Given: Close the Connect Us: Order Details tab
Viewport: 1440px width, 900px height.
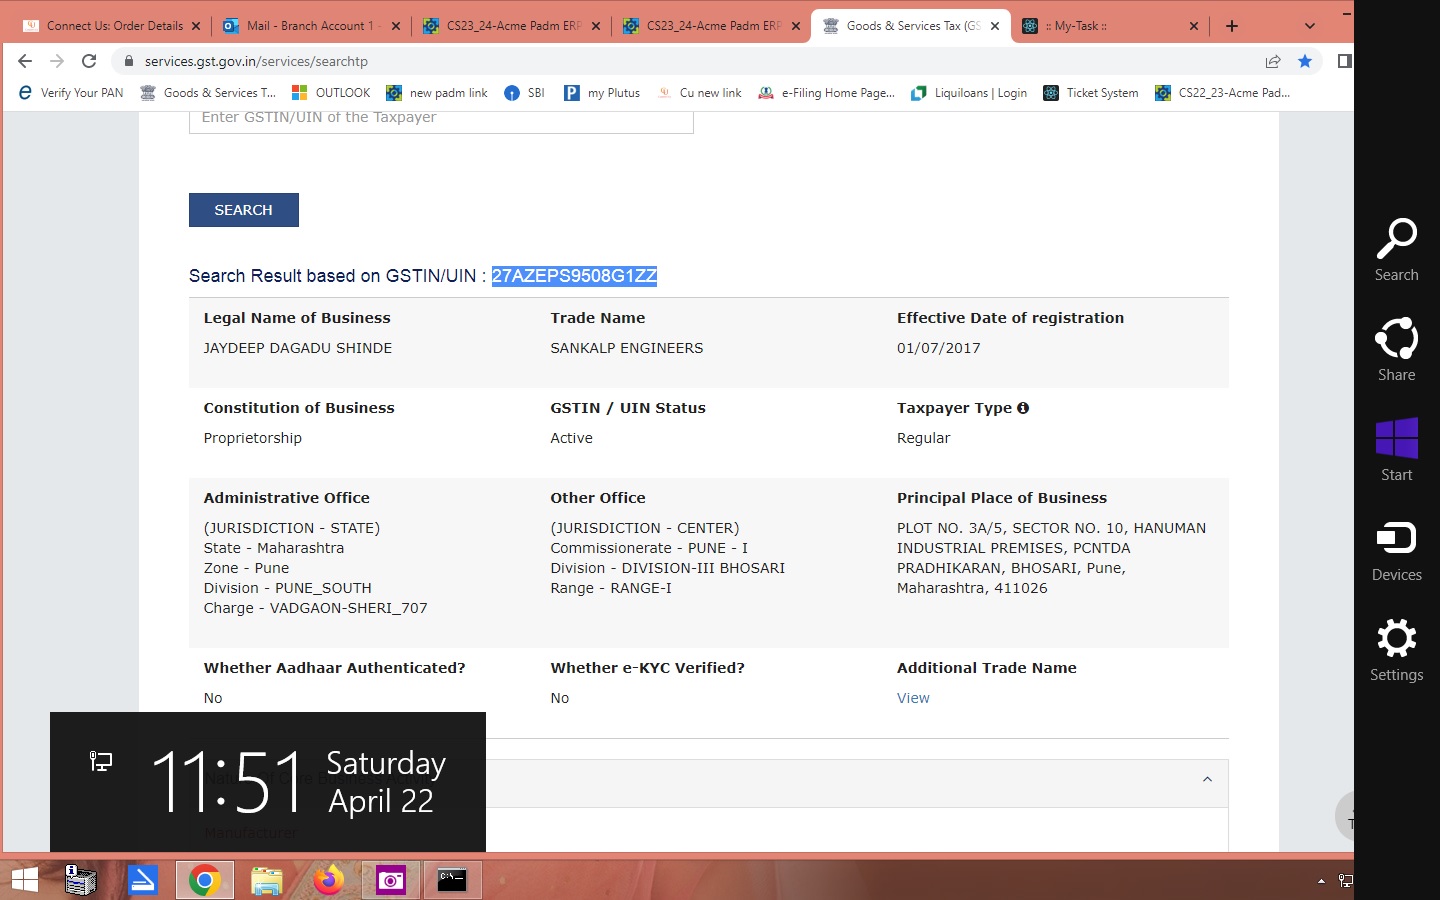Looking at the screenshot, I should 196,26.
